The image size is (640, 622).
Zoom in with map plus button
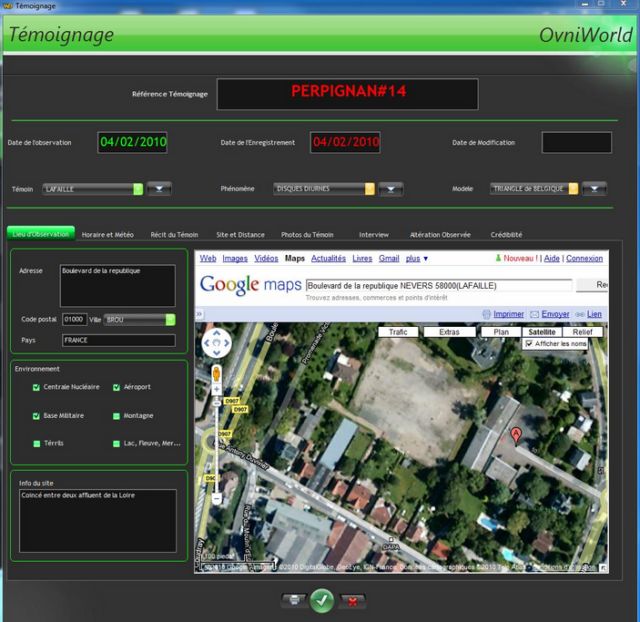click(x=216, y=389)
